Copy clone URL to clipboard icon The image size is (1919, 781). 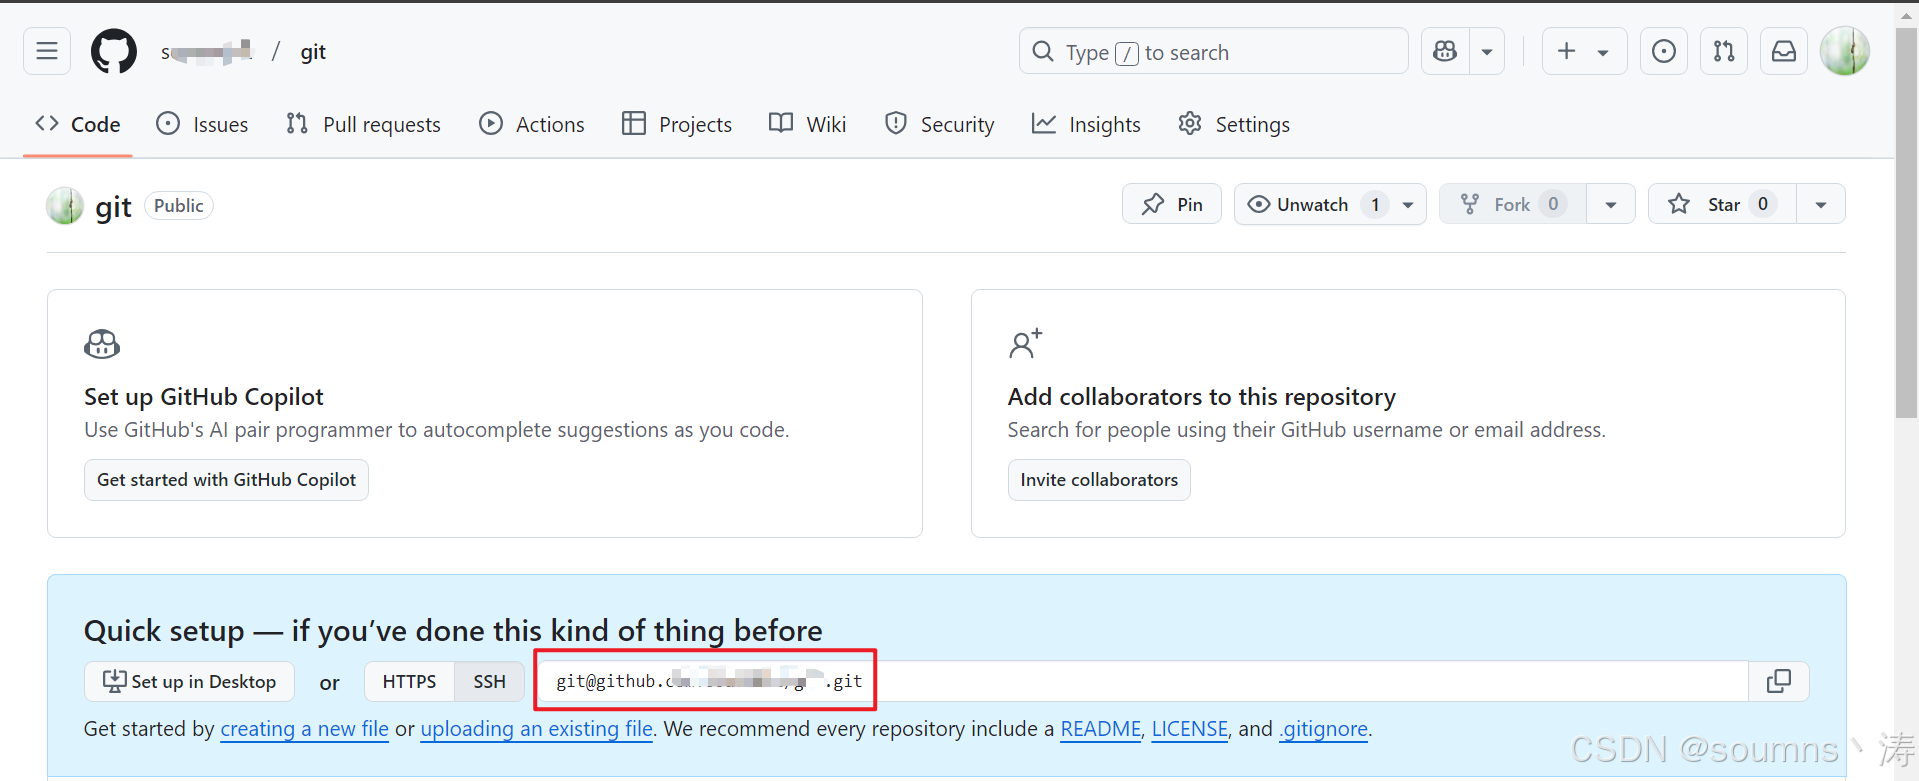pos(1779,681)
